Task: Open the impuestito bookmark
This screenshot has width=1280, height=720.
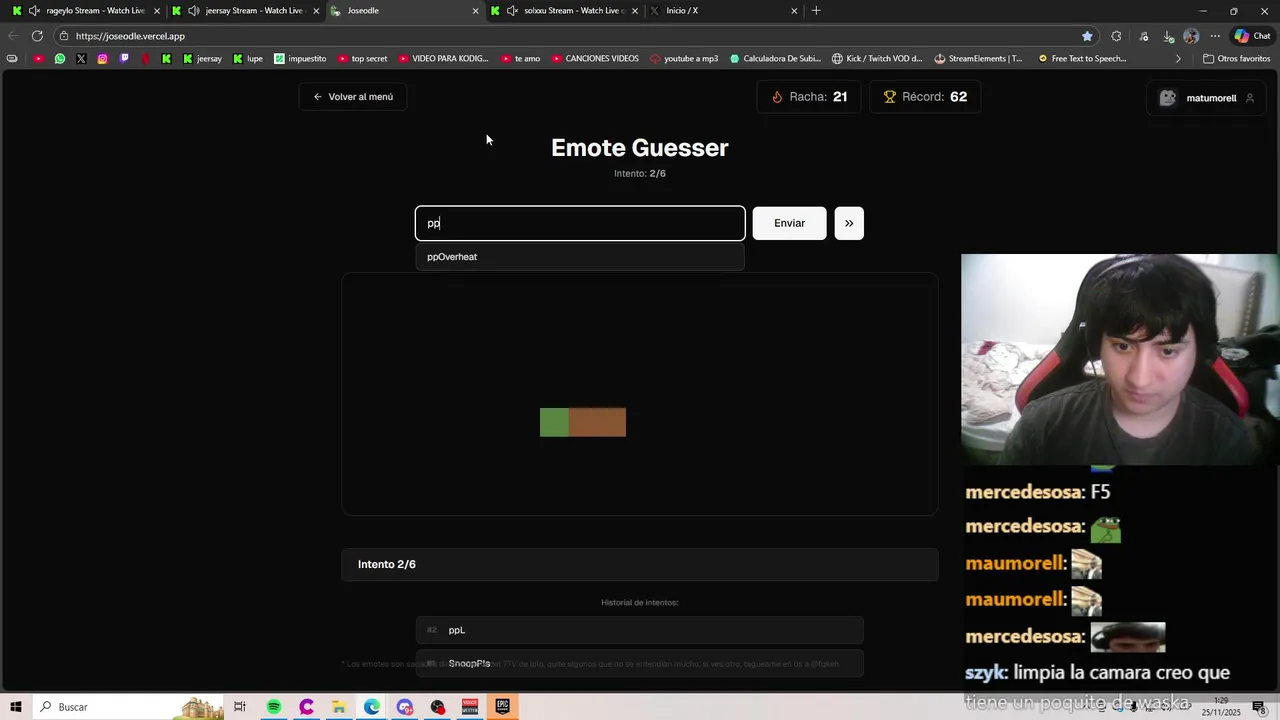Action: click(300, 59)
